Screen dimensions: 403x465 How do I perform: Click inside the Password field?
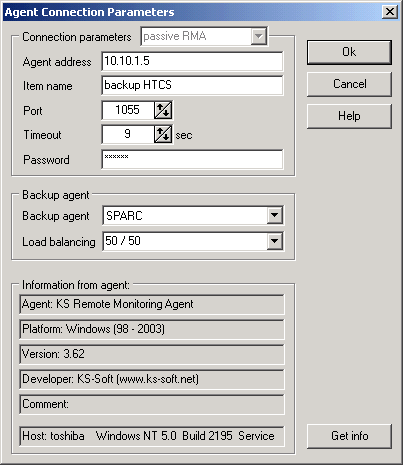192,159
